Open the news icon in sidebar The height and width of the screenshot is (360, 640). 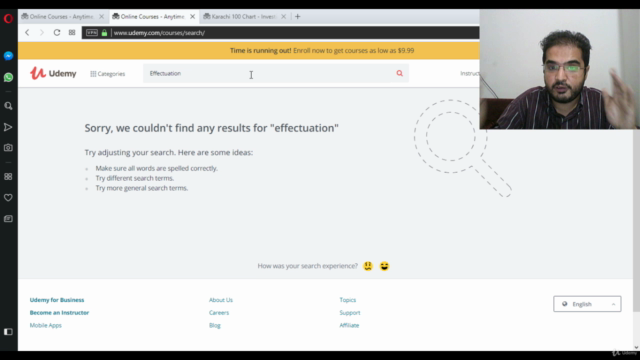click(8, 219)
